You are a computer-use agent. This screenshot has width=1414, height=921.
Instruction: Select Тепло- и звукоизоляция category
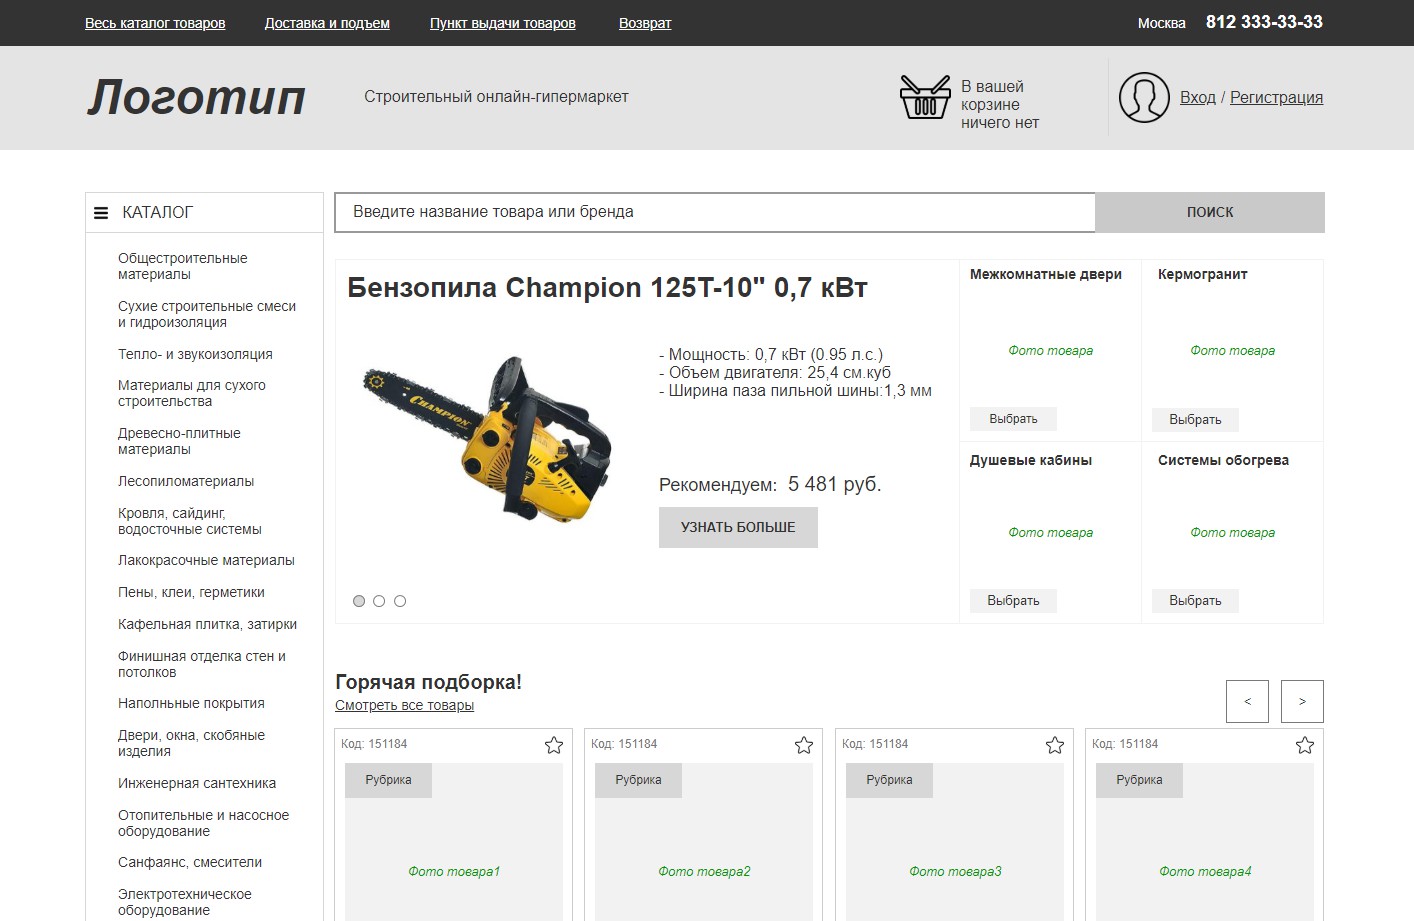195,354
